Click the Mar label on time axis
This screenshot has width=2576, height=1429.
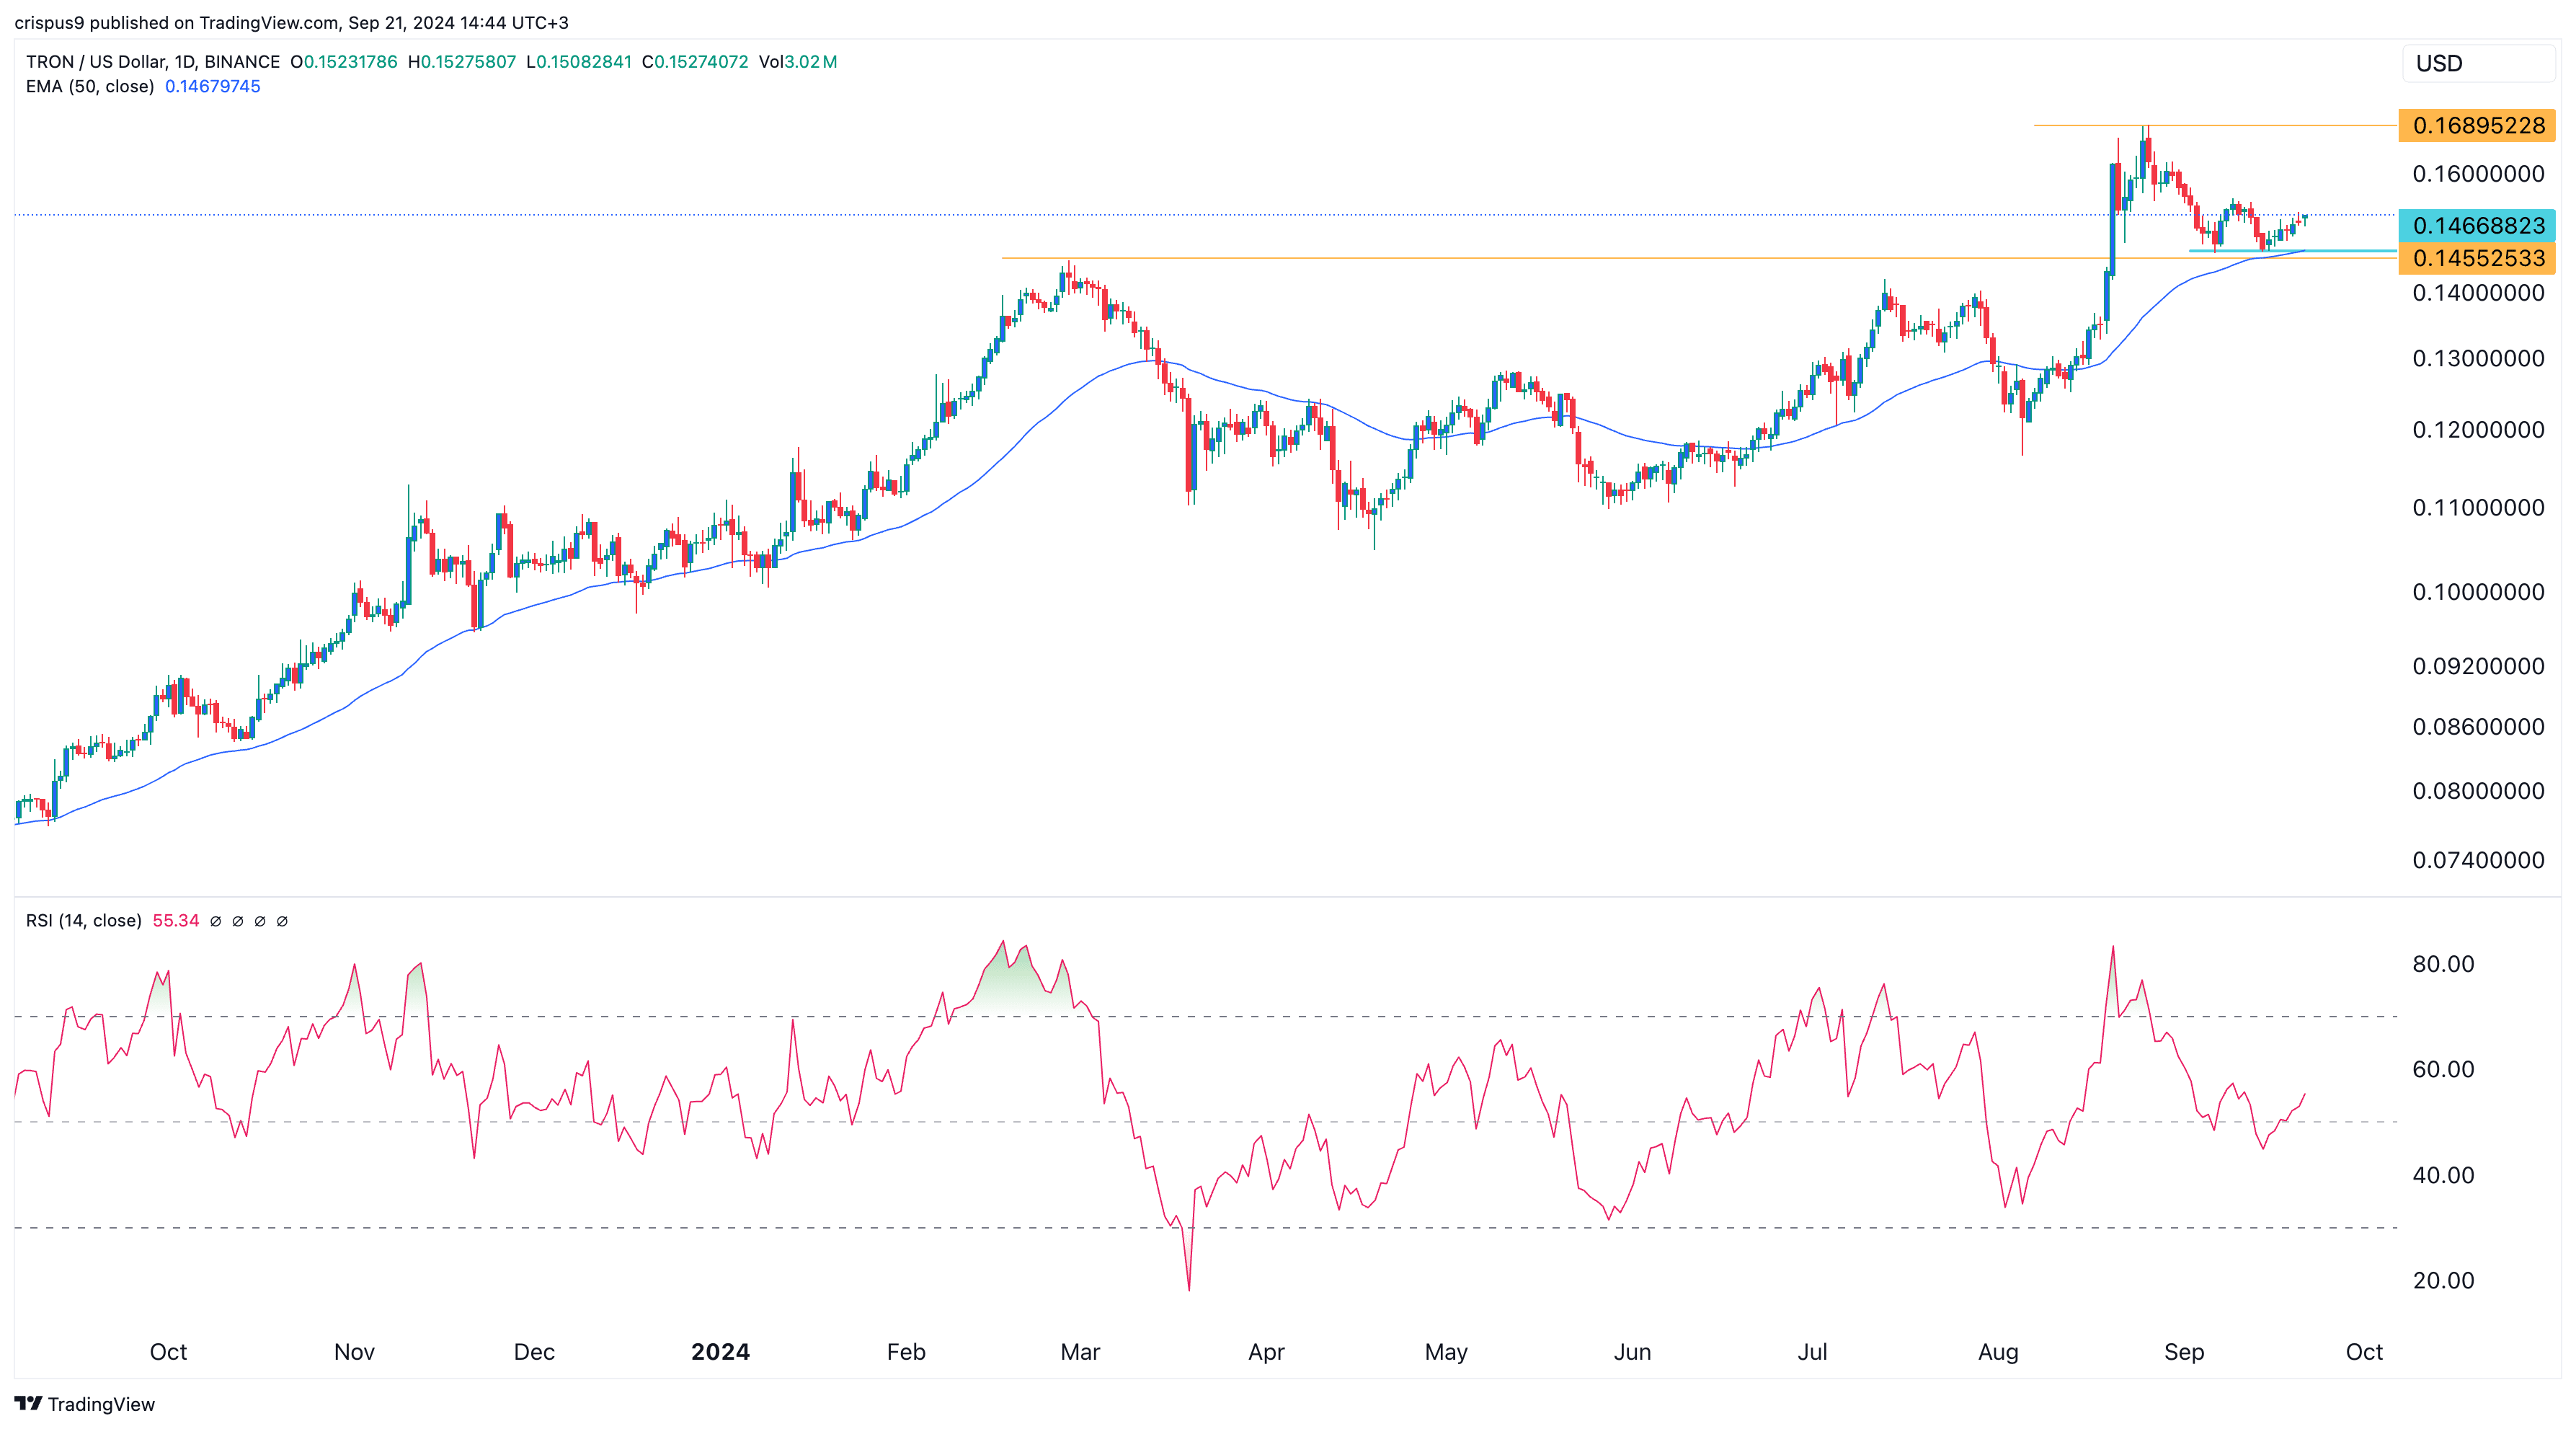pyautogui.click(x=1080, y=1352)
